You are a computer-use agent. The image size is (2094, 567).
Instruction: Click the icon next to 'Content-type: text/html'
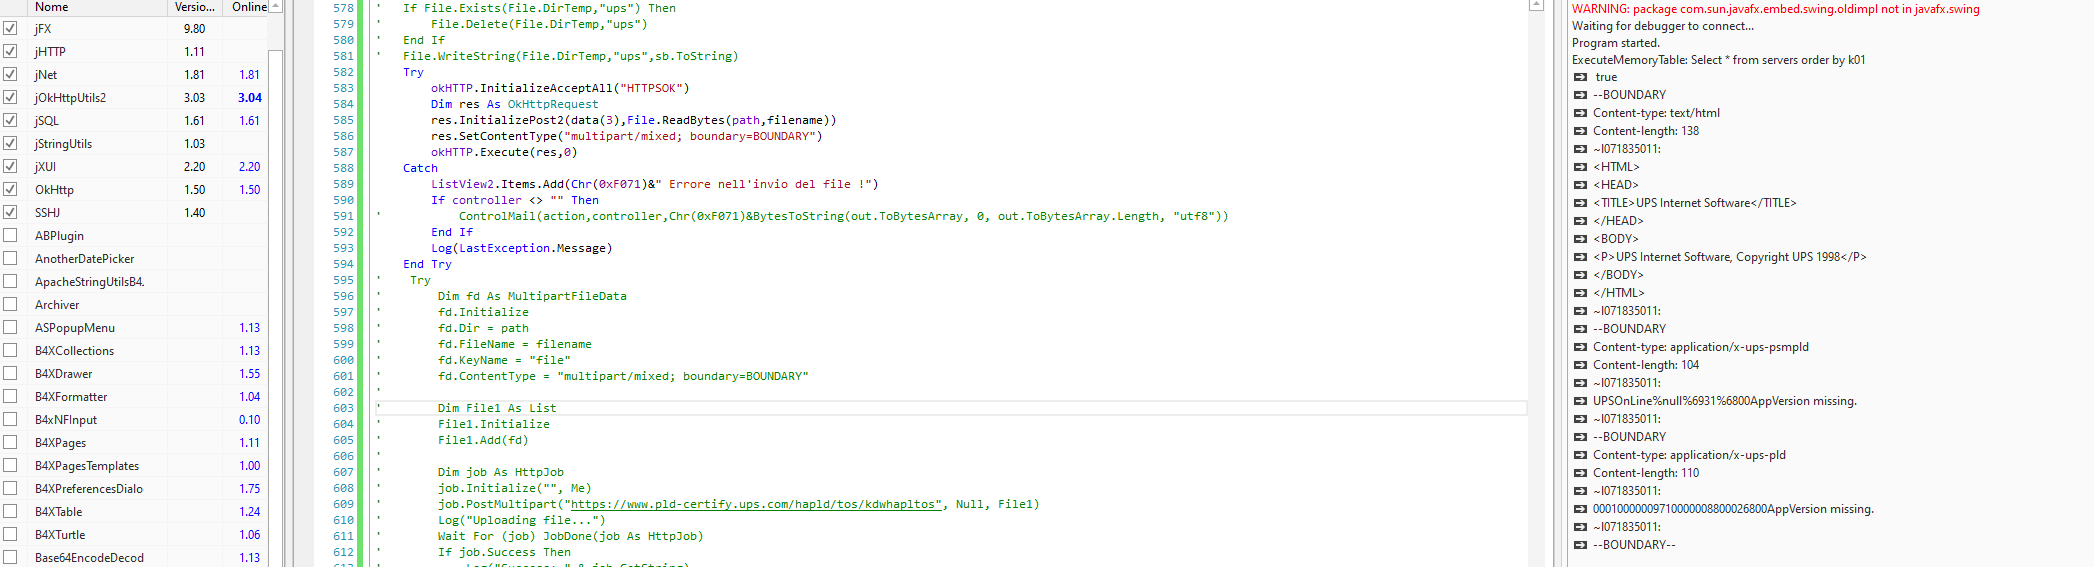pos(1580,113)
